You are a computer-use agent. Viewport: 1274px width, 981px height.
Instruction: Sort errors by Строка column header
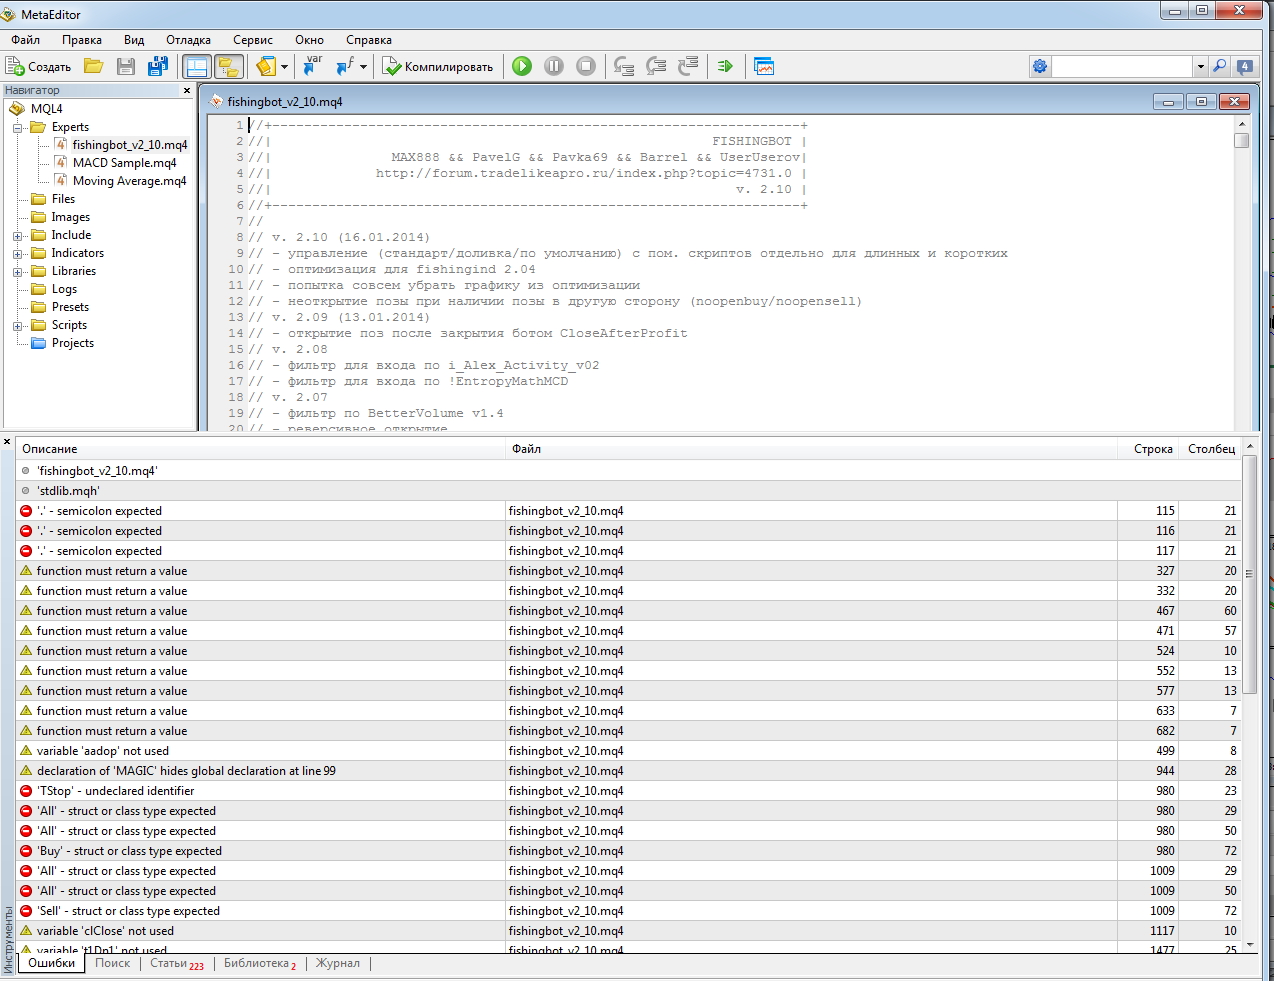click(1148, 449)
